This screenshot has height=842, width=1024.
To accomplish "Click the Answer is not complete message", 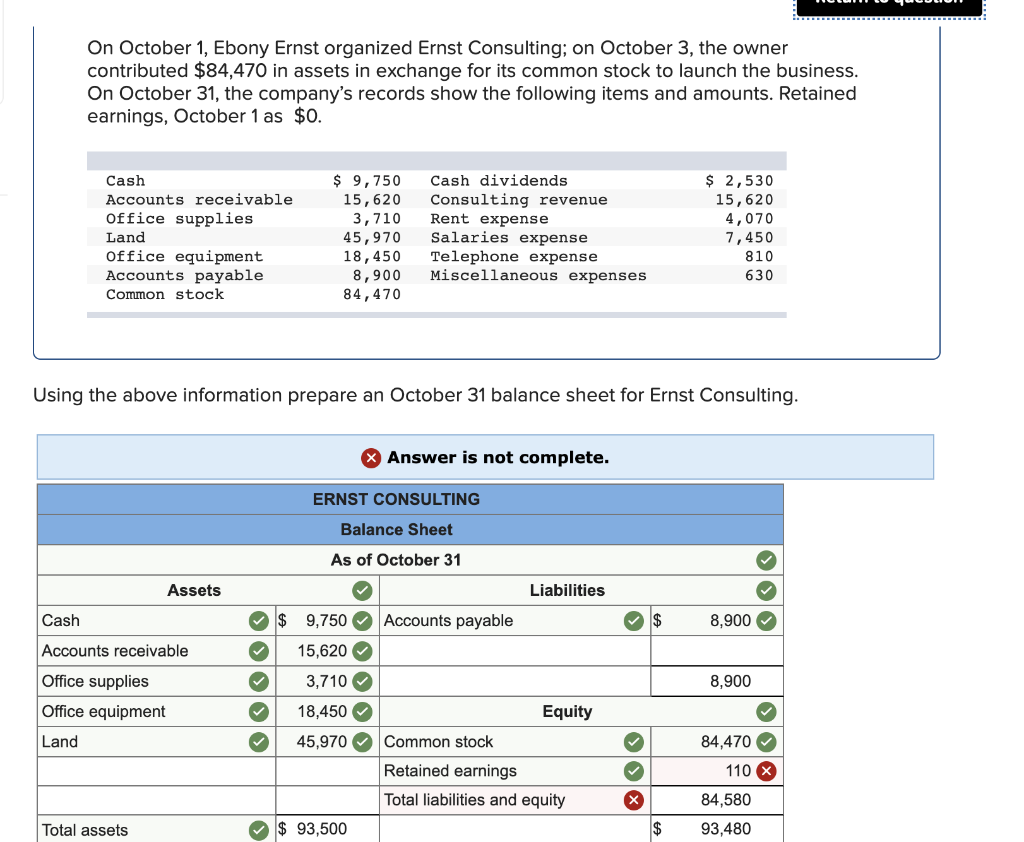I will click(498, 458).
